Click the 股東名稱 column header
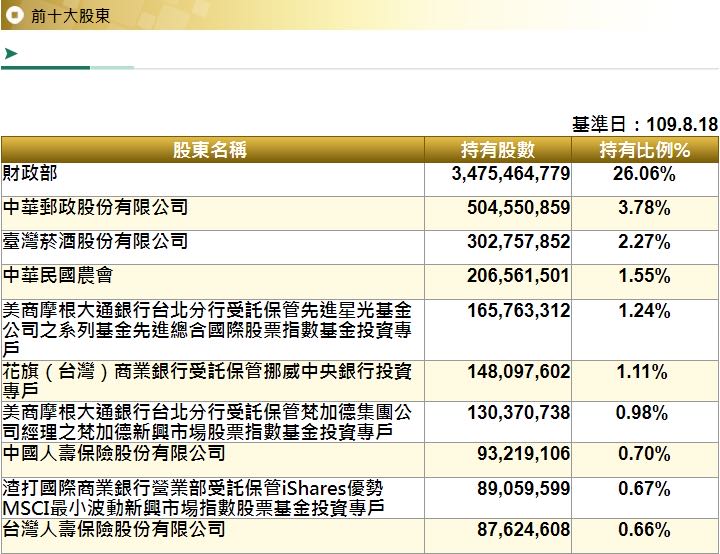 (210, 150)
